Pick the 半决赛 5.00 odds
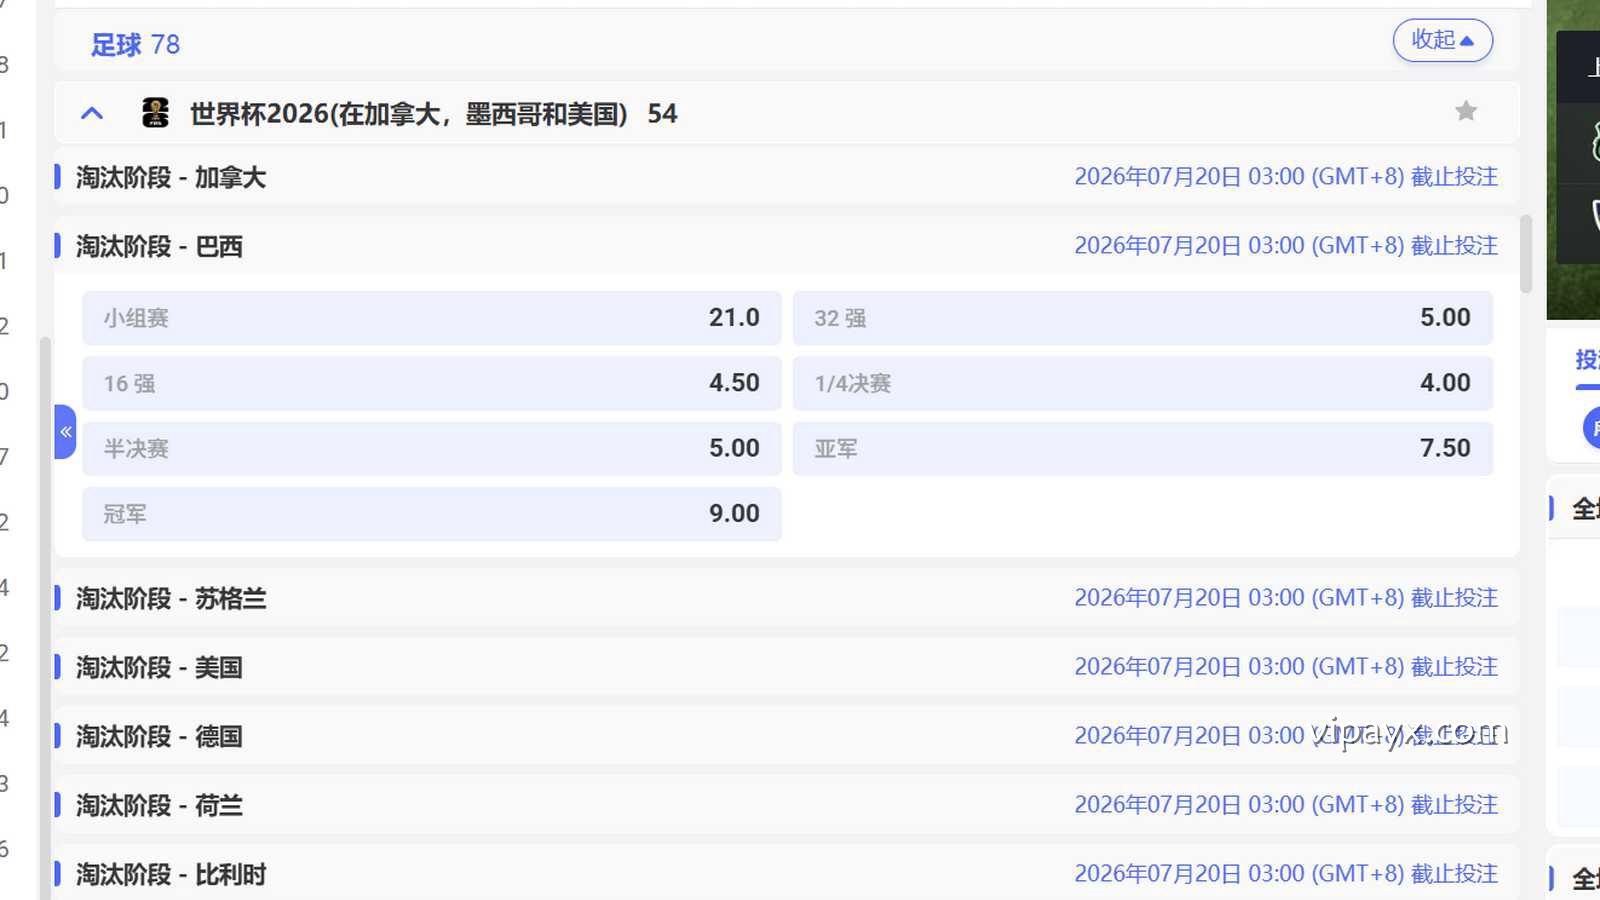Image resolution: width=1600 pixels, height=900 pixels. (431, 448)
